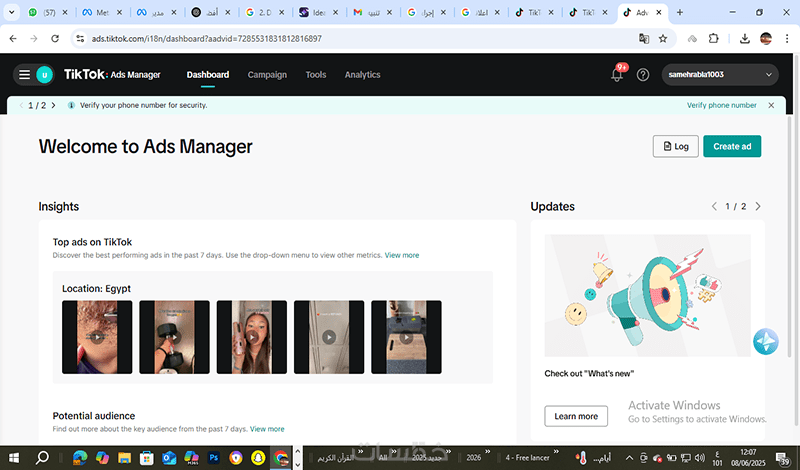The width and height of the screenshot is (800, 470).
Task: Open the Chrome profile avatar
Action: point(765,38)
